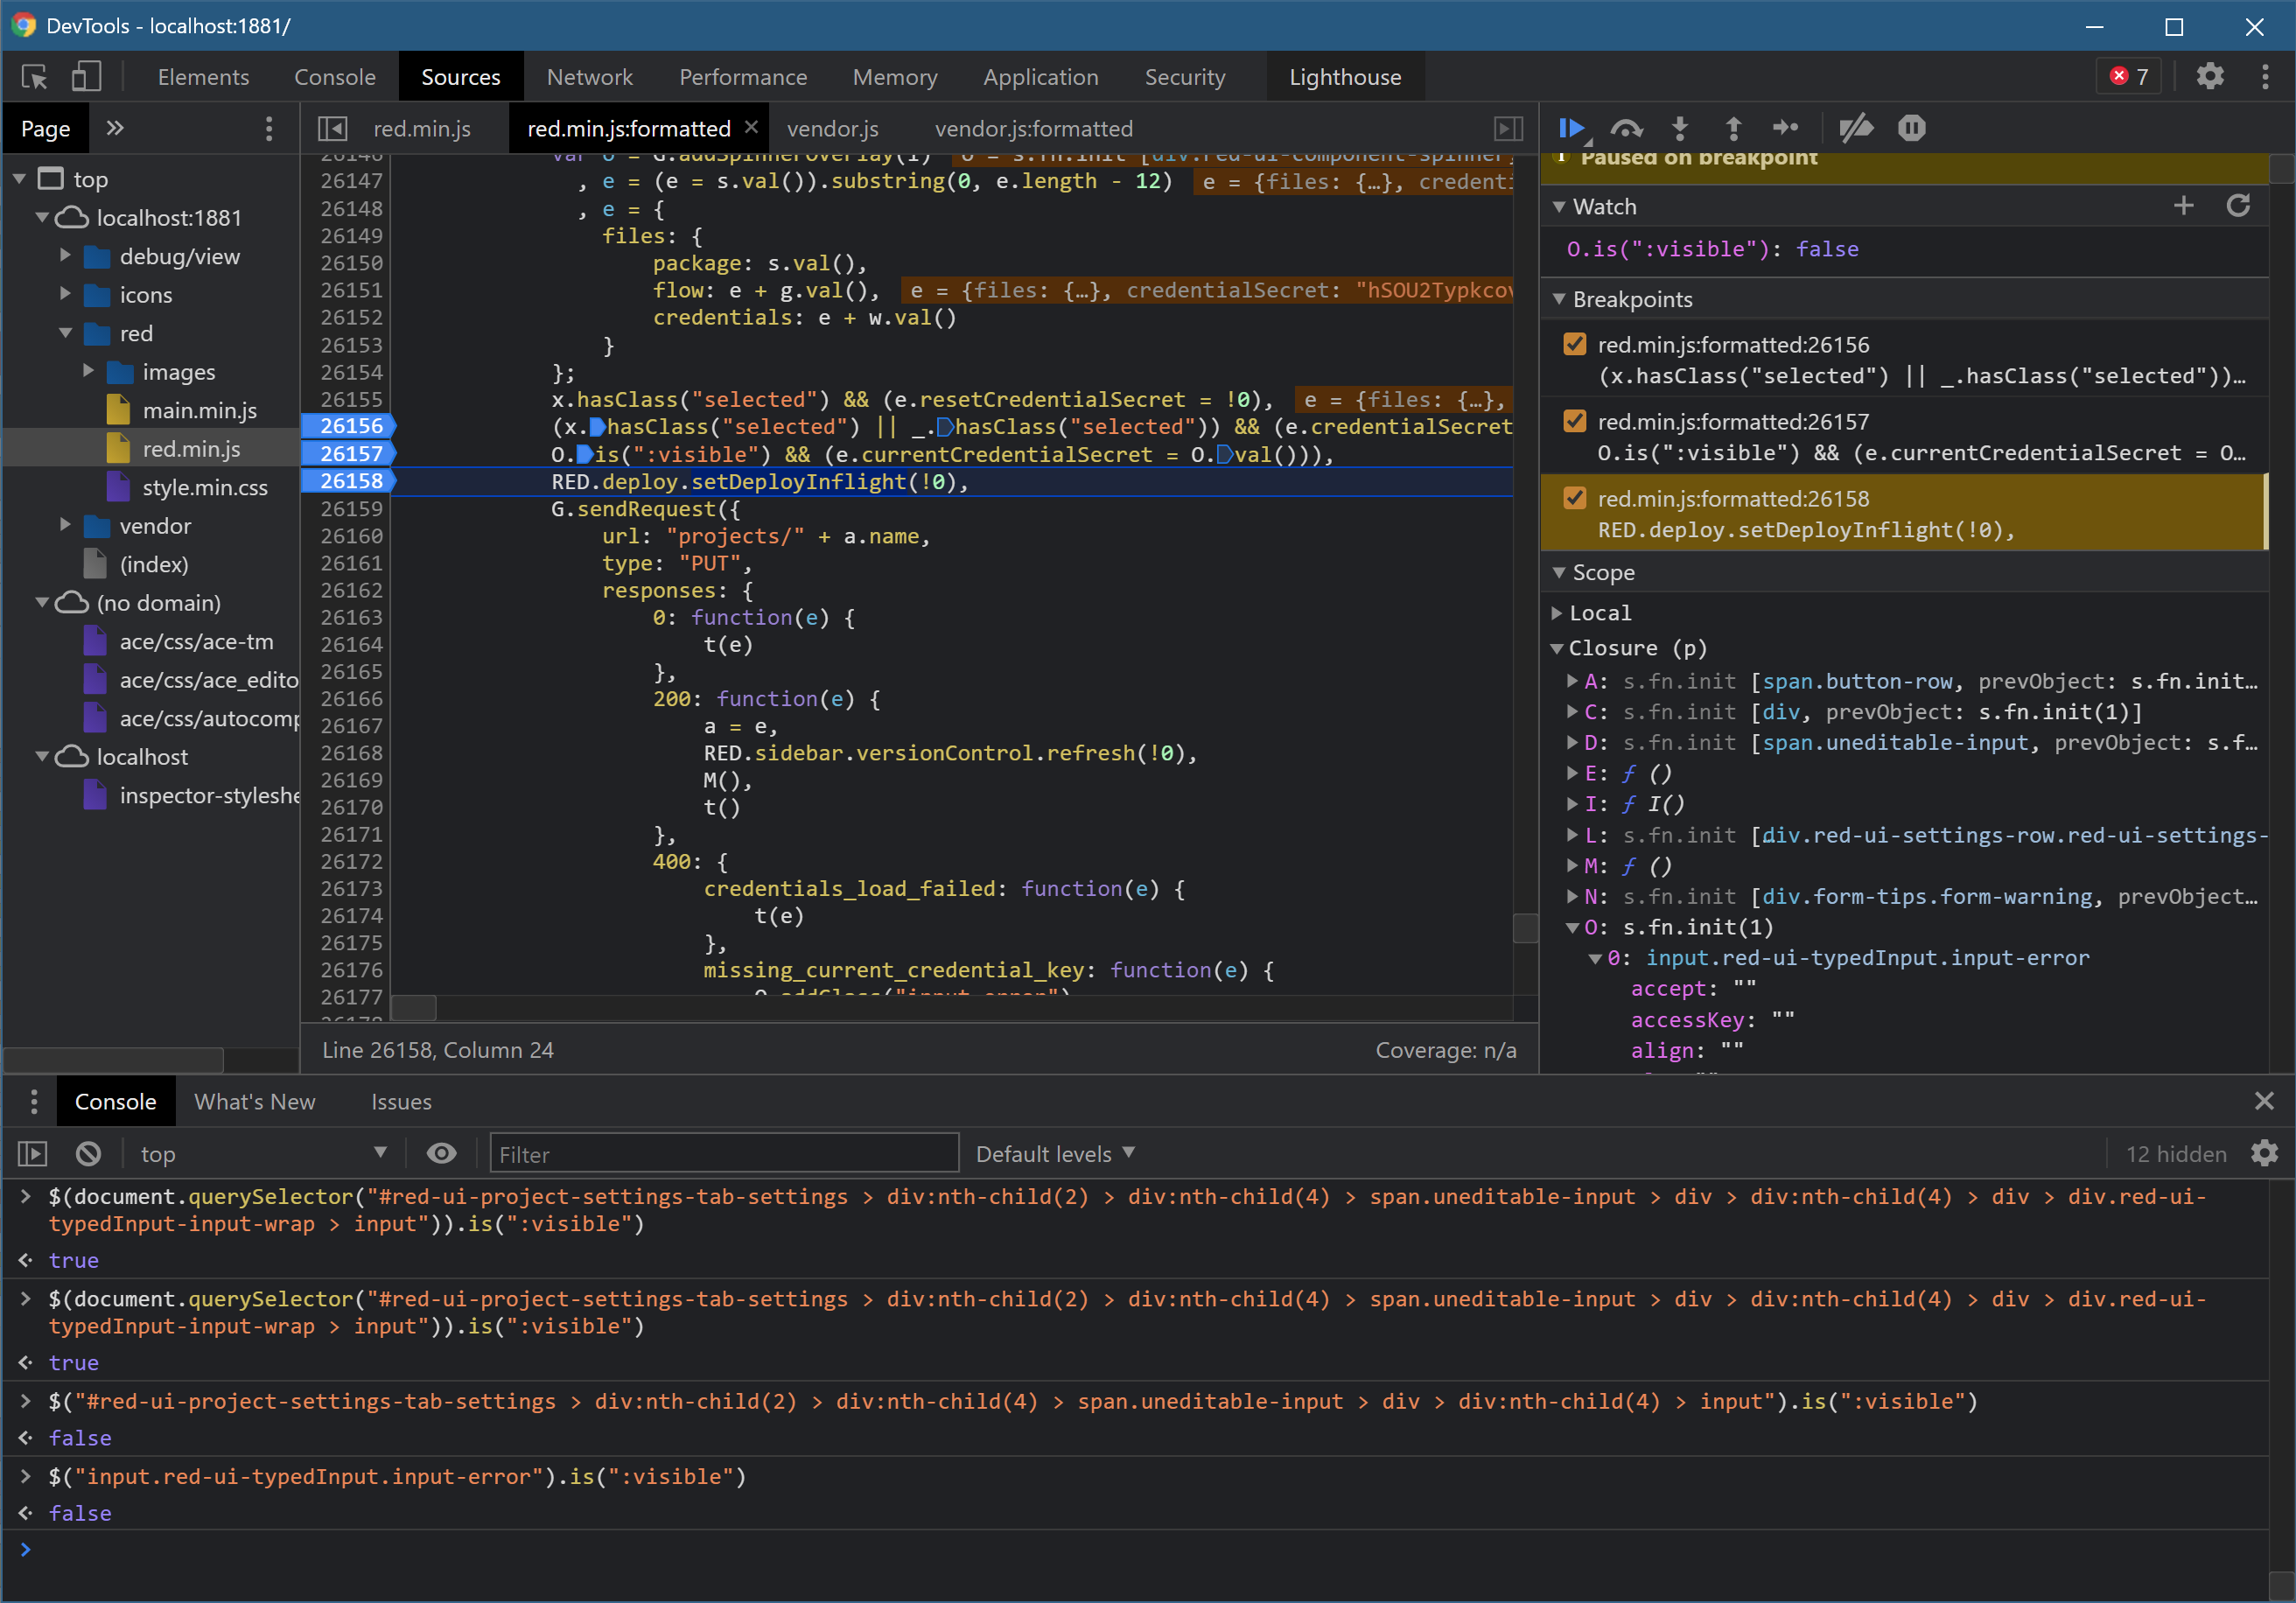Click the Step over next function call icon

pos(1626,127)
